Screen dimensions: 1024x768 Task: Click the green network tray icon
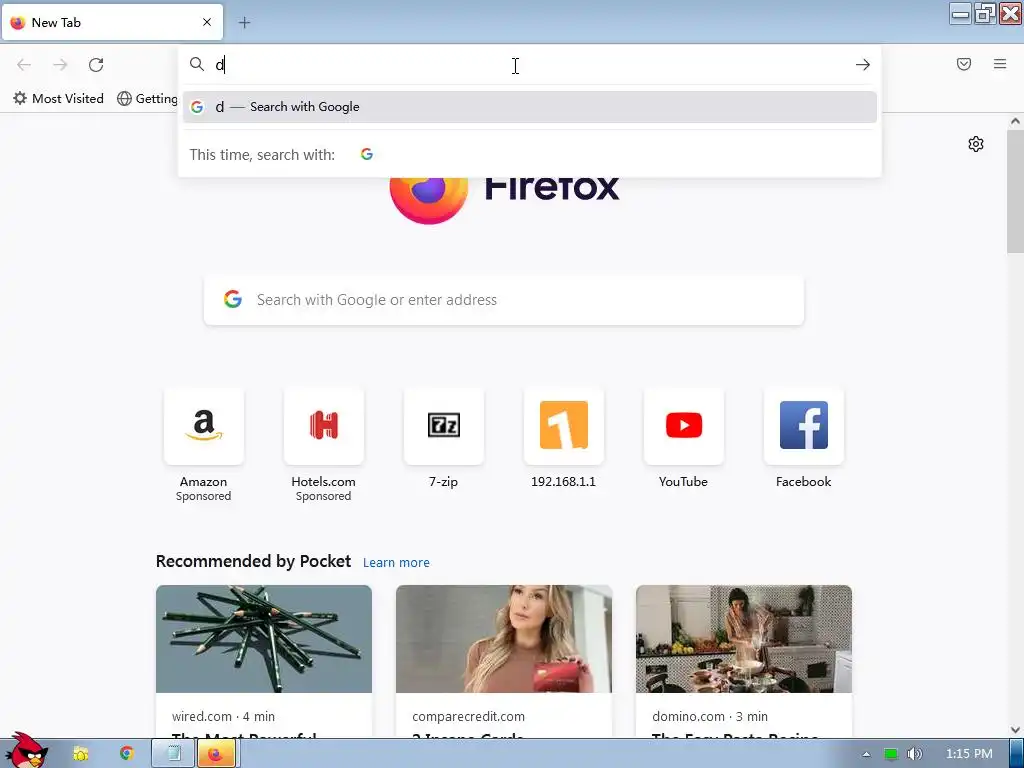[891, 754]
